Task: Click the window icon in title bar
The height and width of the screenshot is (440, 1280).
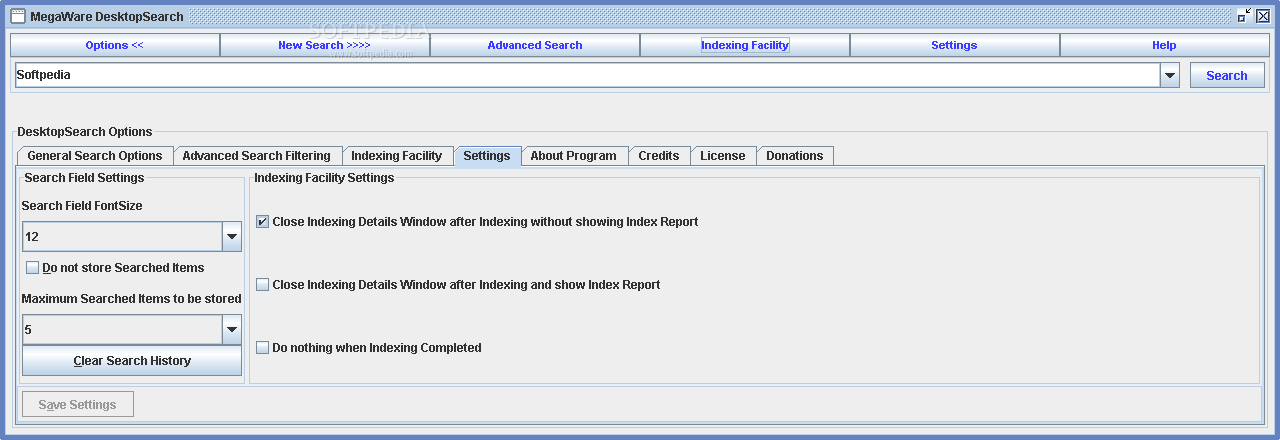Action: [x=18, y=16]
